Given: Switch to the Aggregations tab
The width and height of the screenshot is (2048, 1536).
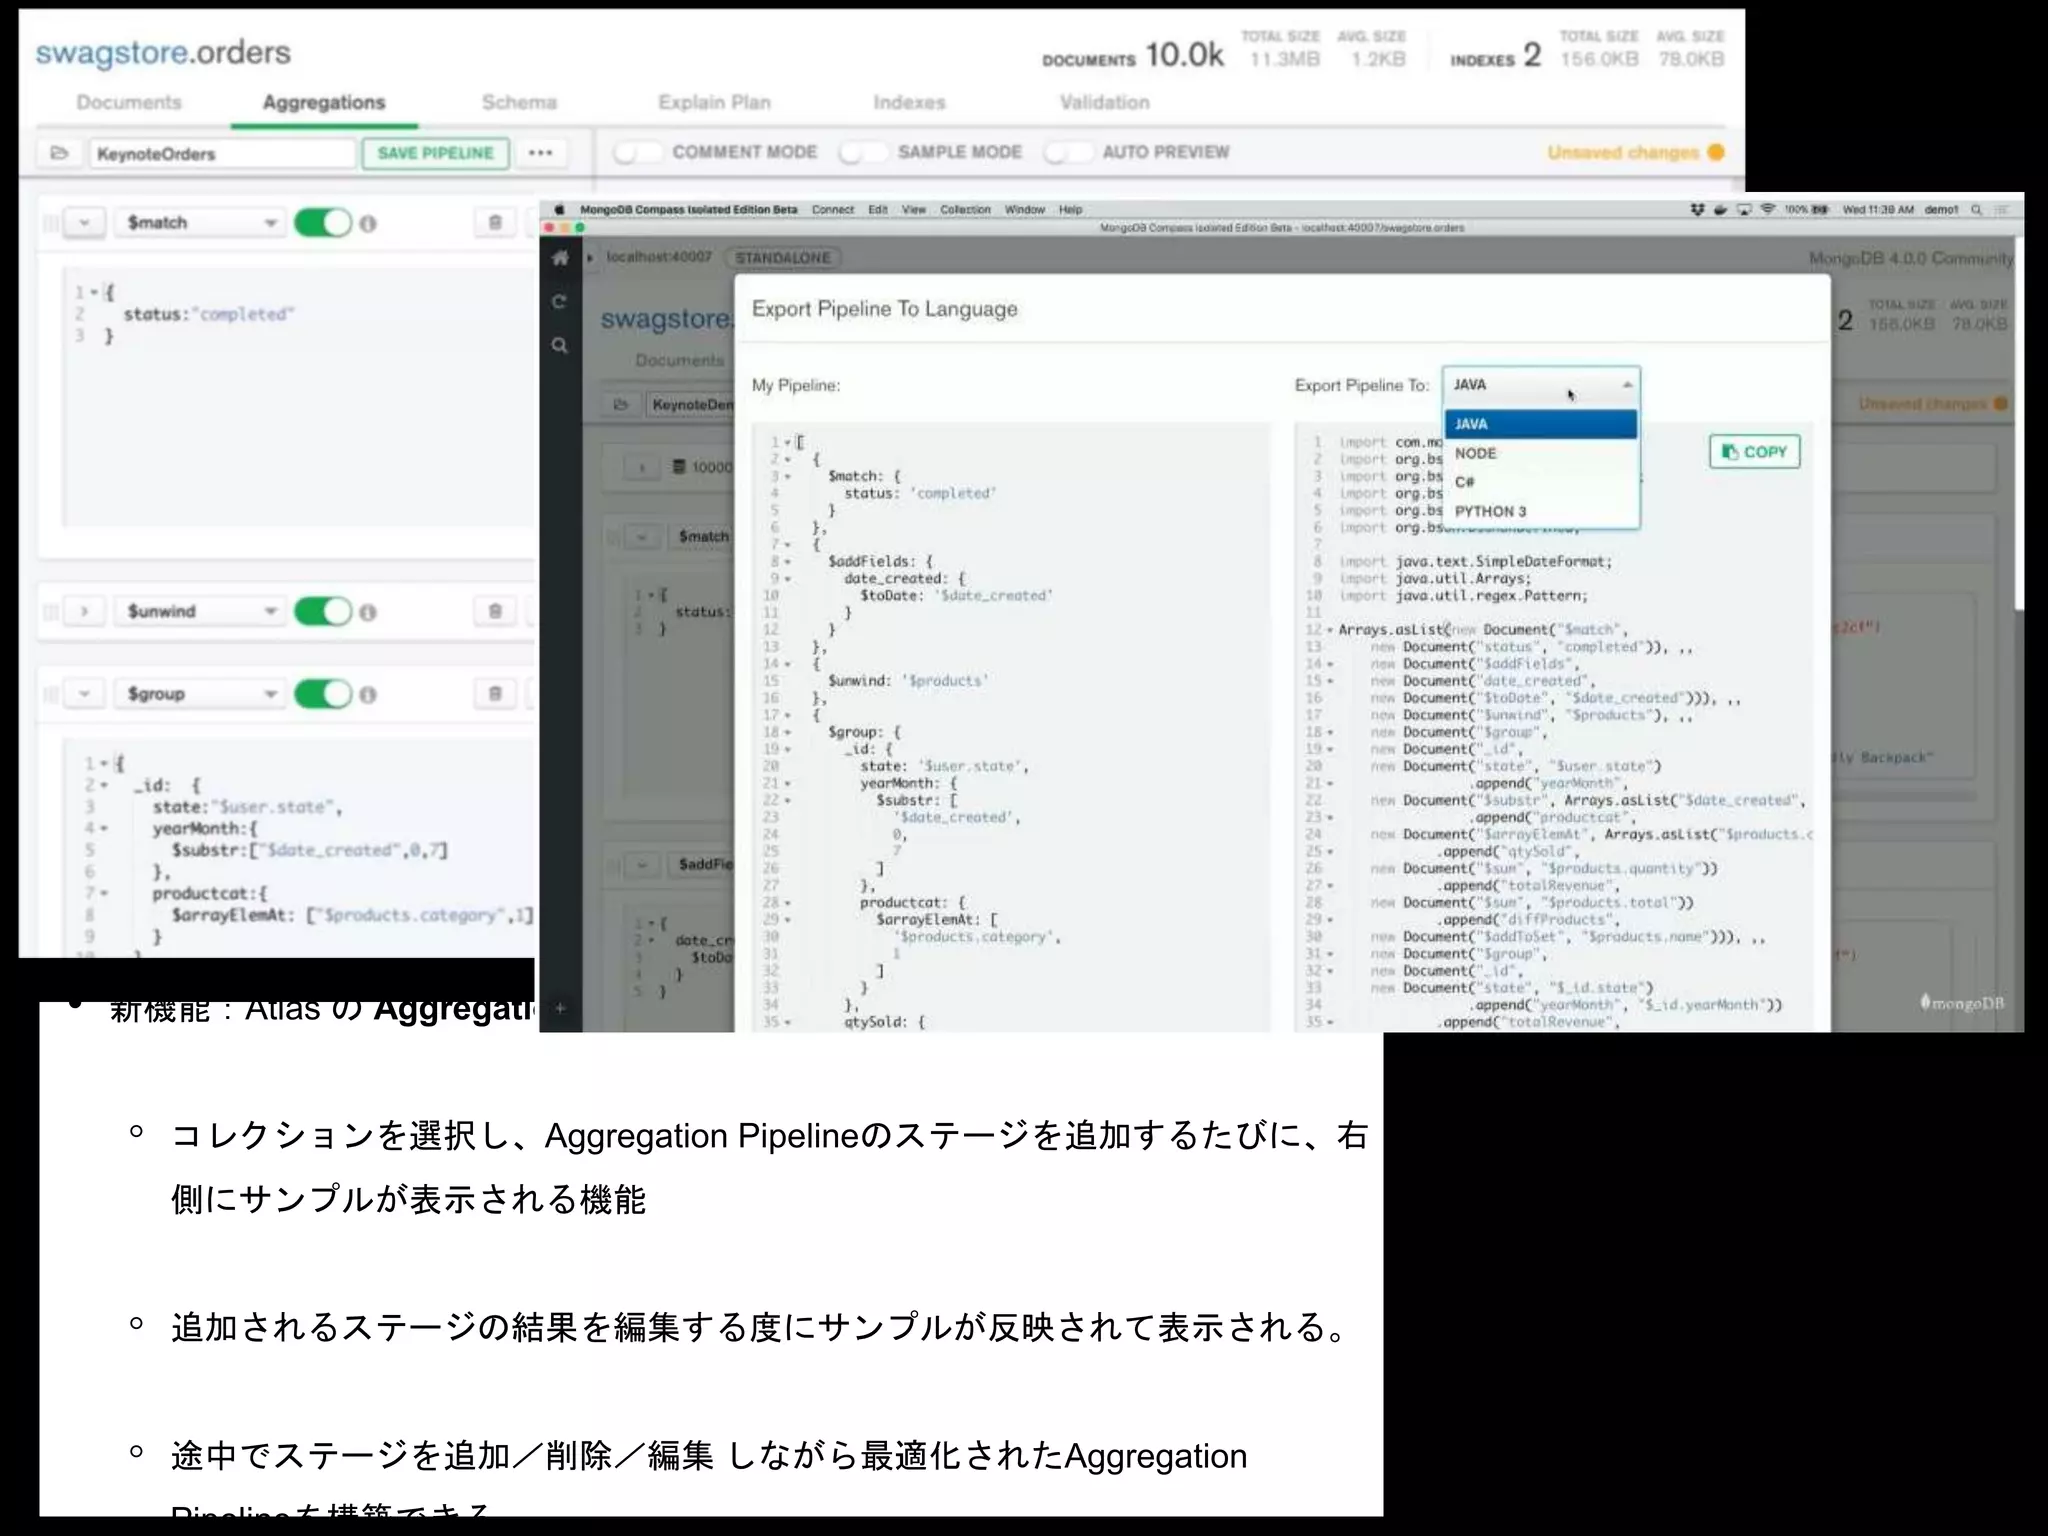Looking at the screenshot, I should (x=324, y=102).
